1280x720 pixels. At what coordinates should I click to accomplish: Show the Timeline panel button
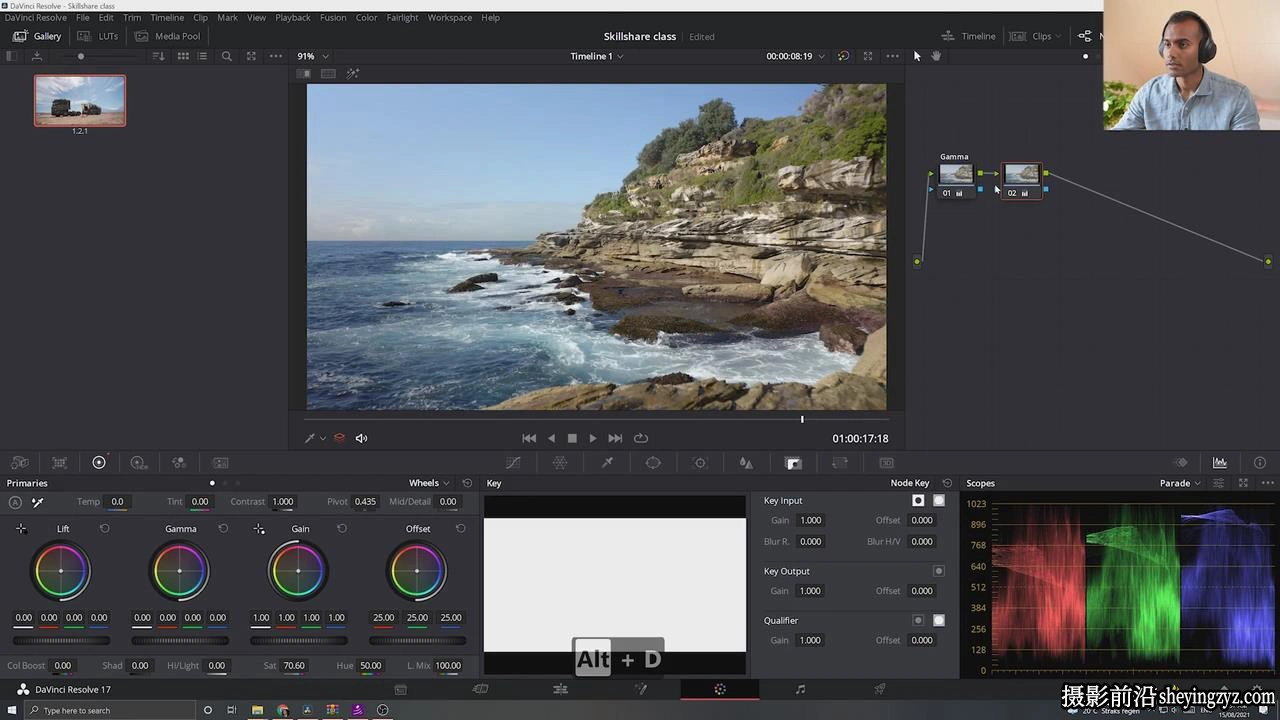[x=969, y=36]
